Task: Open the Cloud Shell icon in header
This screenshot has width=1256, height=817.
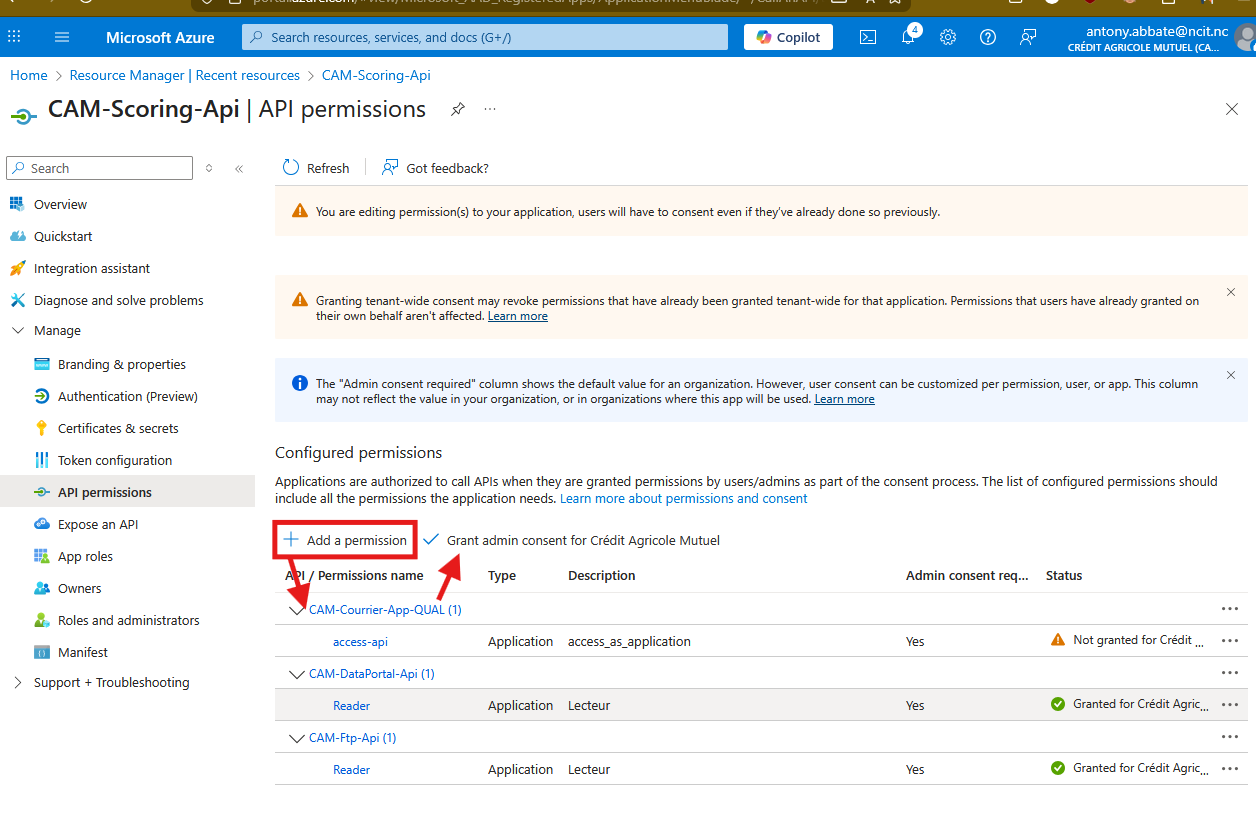Action: coord(868,37)
